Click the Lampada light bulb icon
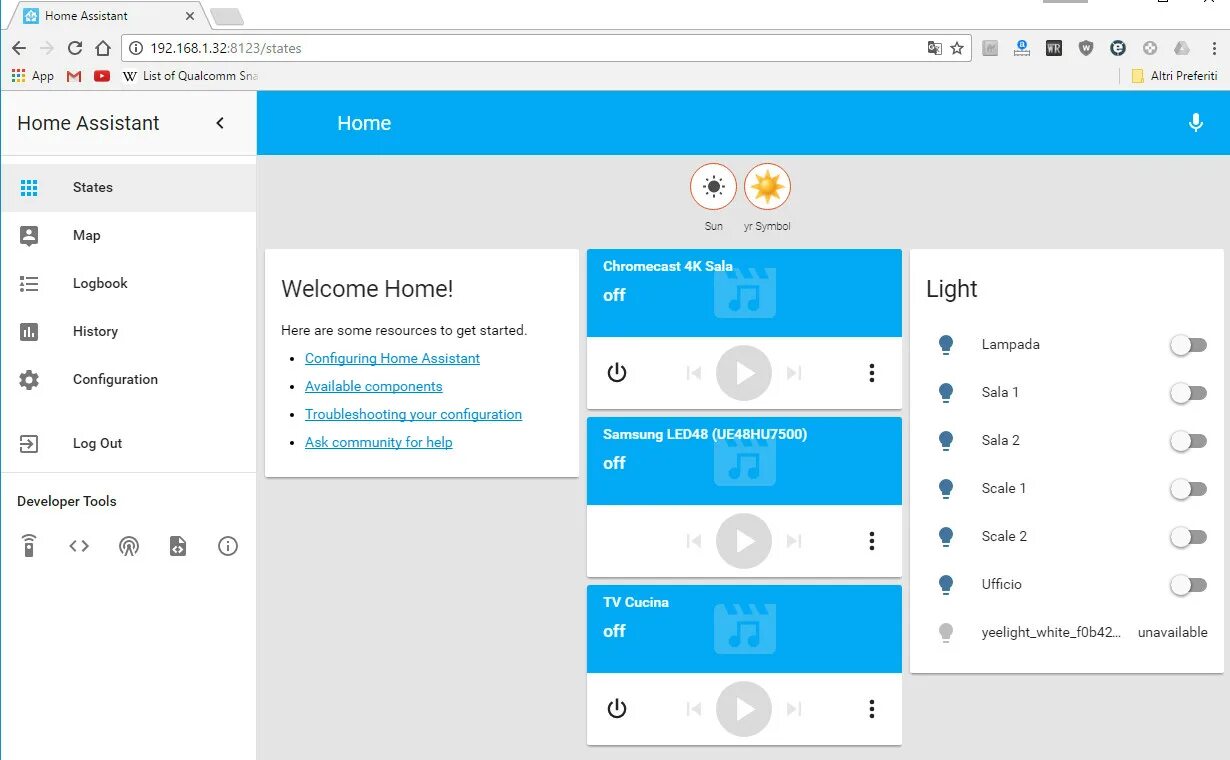The width and height of the screenshot is (1230, 760). pos(946,345)
